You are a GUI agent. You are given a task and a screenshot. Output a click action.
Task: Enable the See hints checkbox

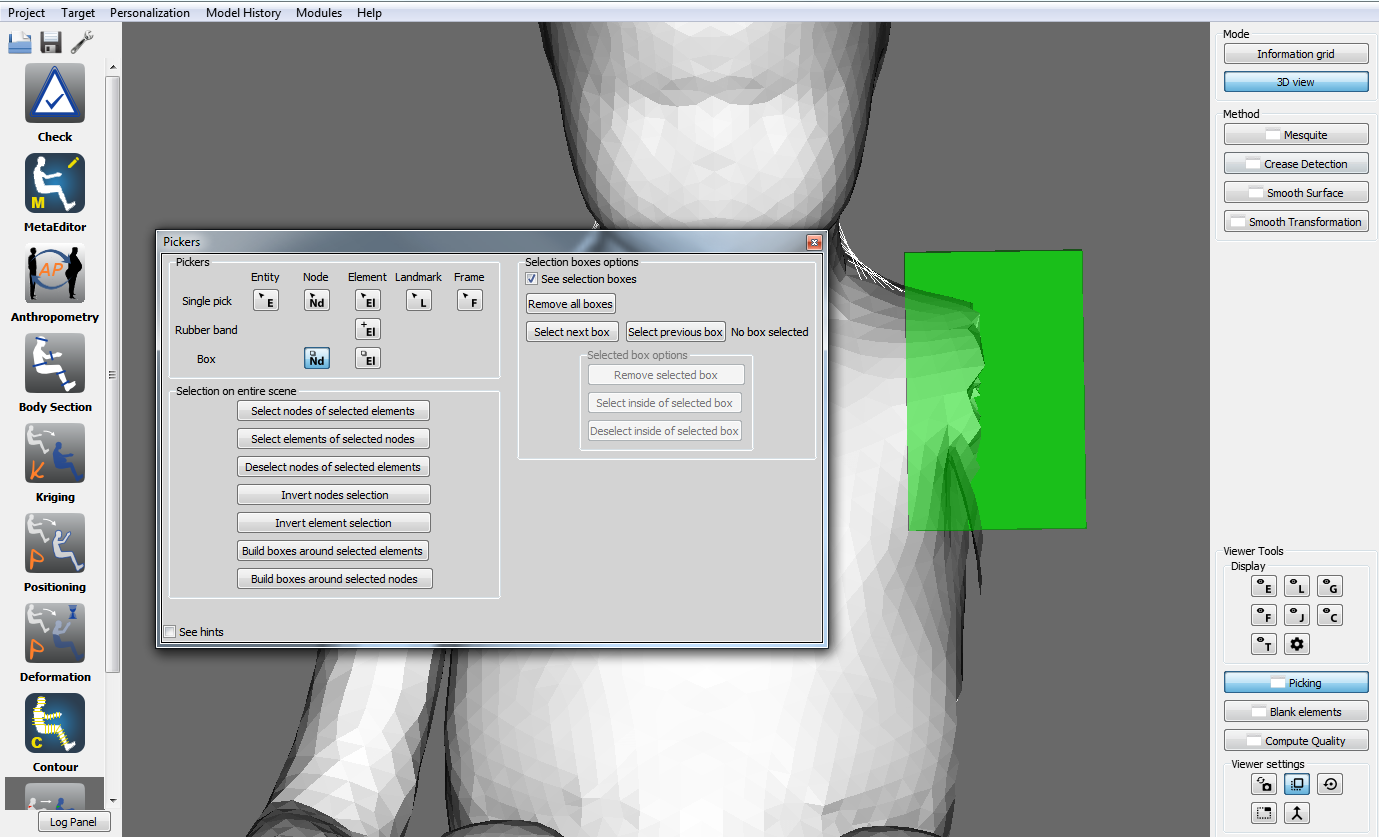[x=169, y=632]
